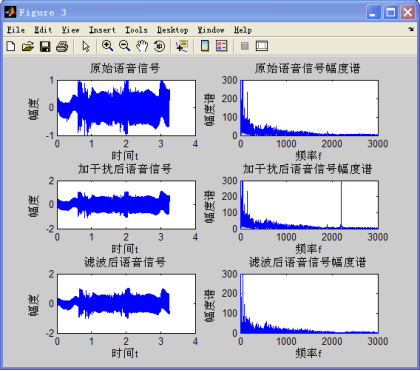The height and width of the screenshot is (371, 420).
Task: Maximize the Figure 3 window
Action: [391, 13]
